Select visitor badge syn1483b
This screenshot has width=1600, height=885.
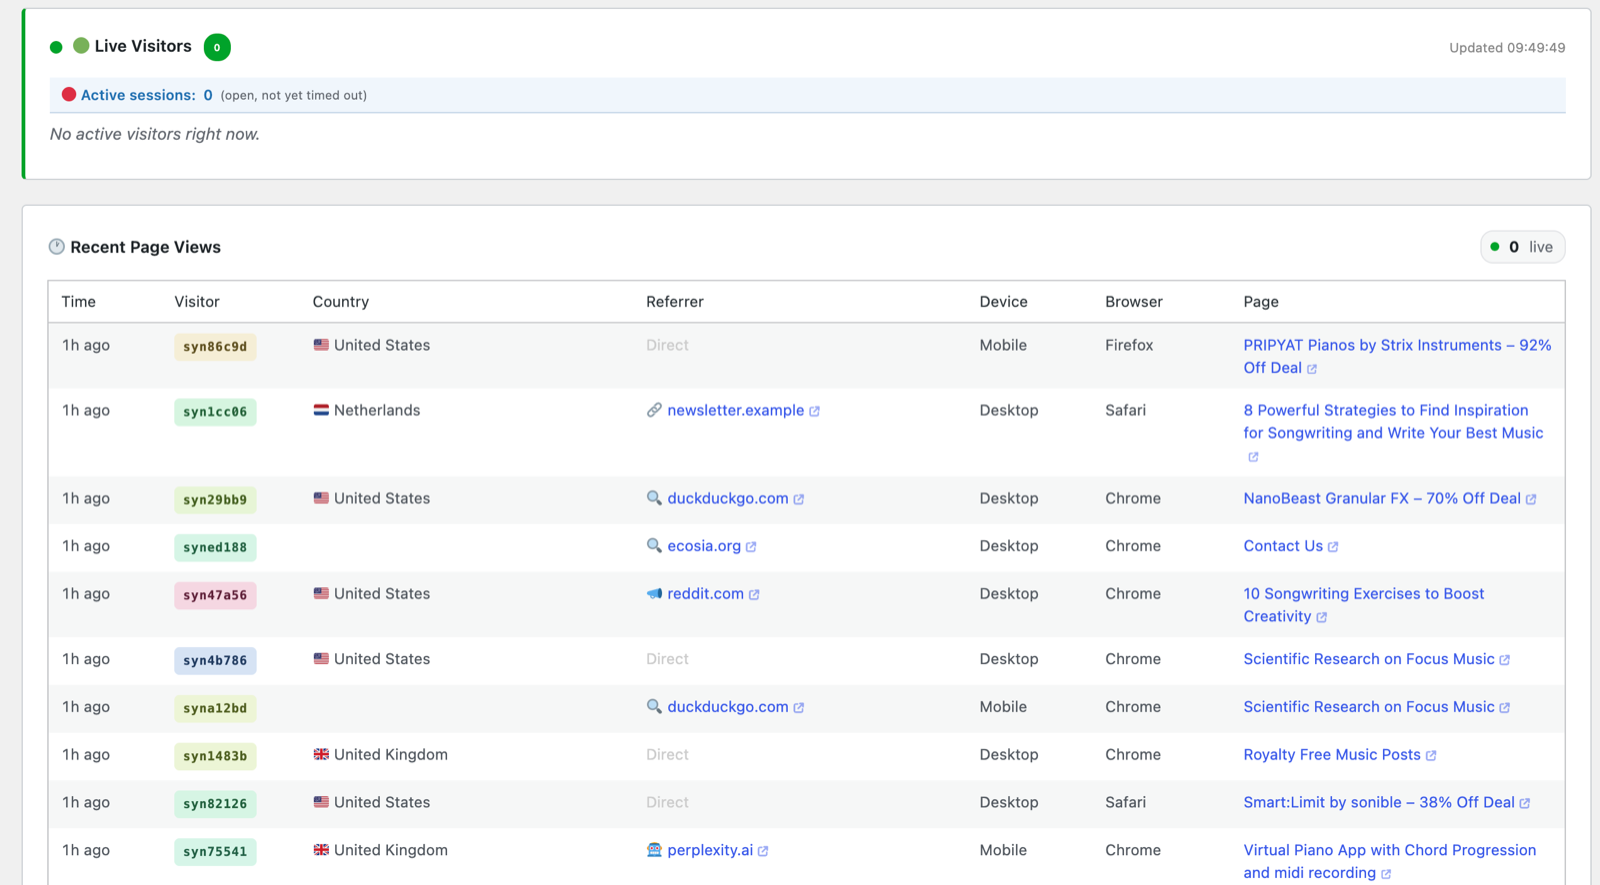click(x=215, y=756)
